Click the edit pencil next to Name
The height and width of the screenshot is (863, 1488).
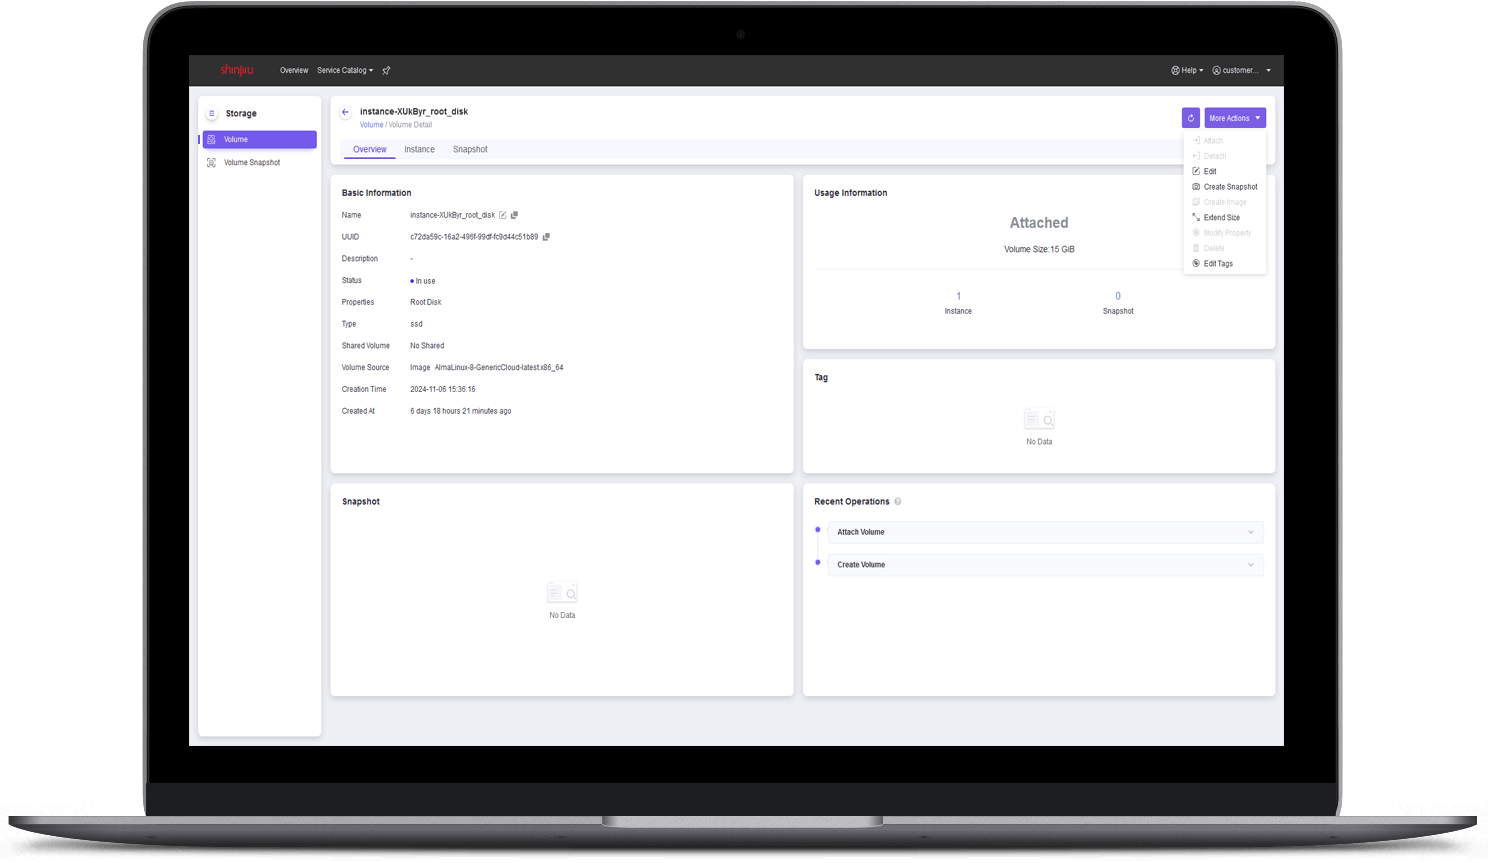(x=503, y=215)
